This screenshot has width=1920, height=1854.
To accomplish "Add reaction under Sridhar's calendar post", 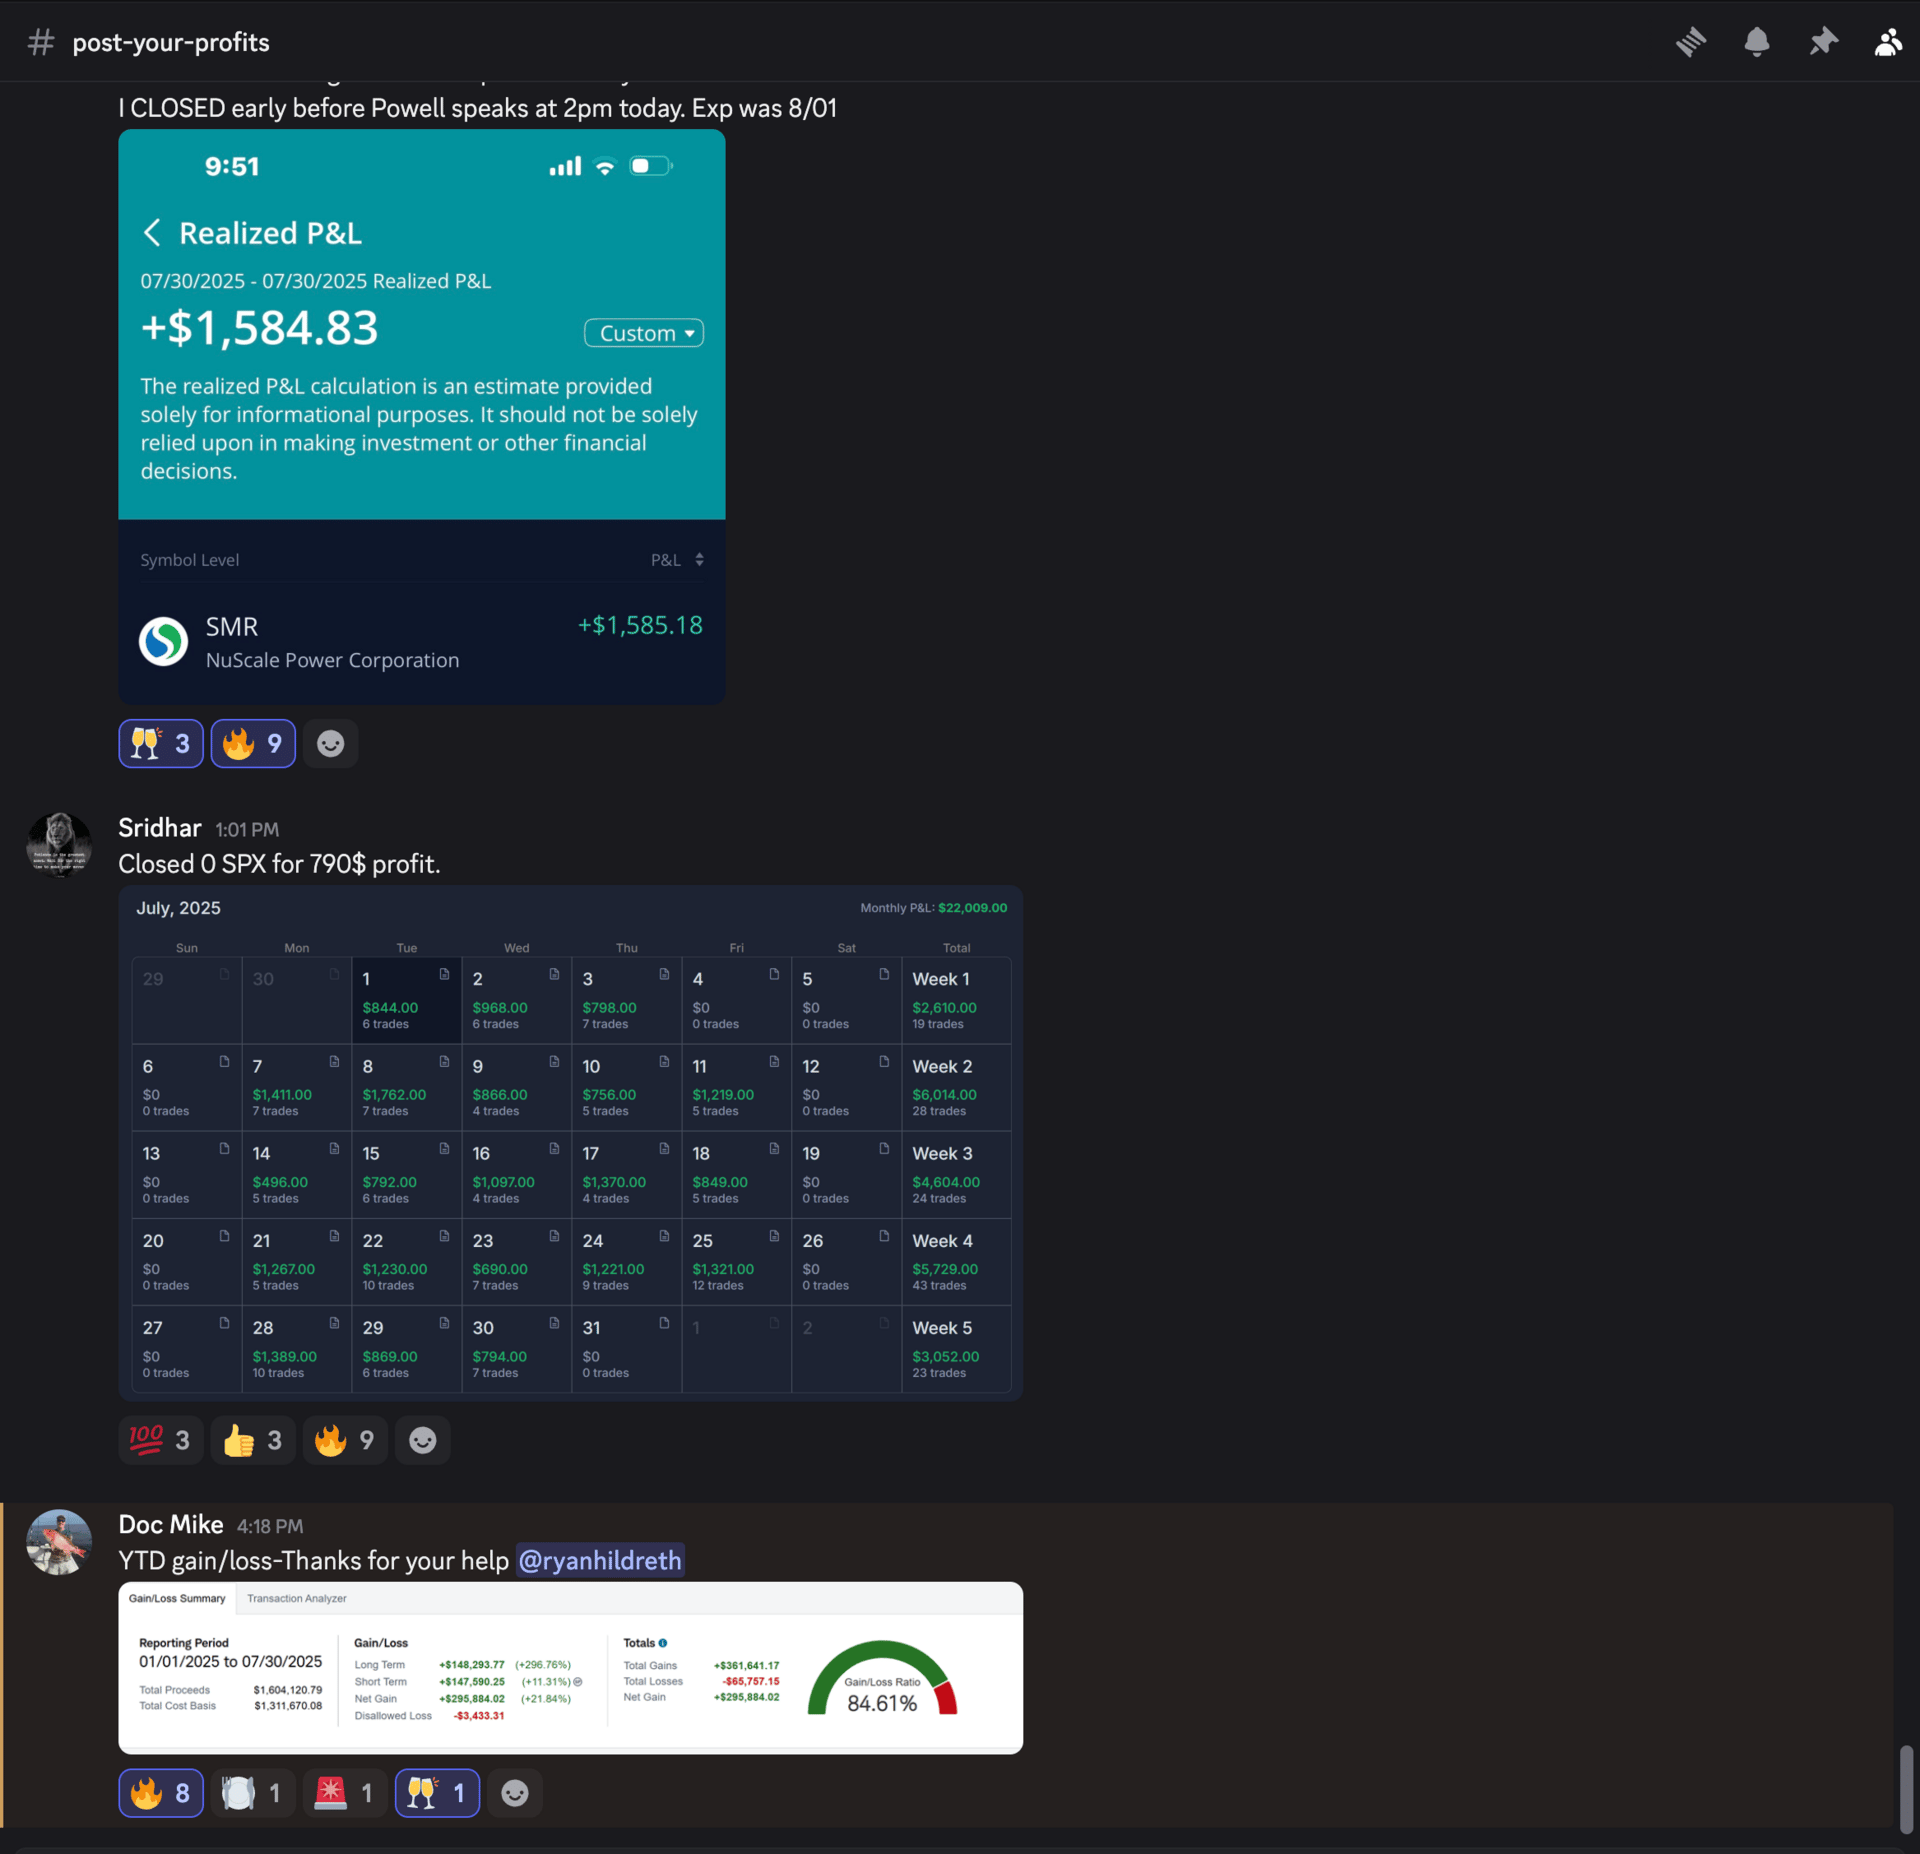I will [422, 1440].
